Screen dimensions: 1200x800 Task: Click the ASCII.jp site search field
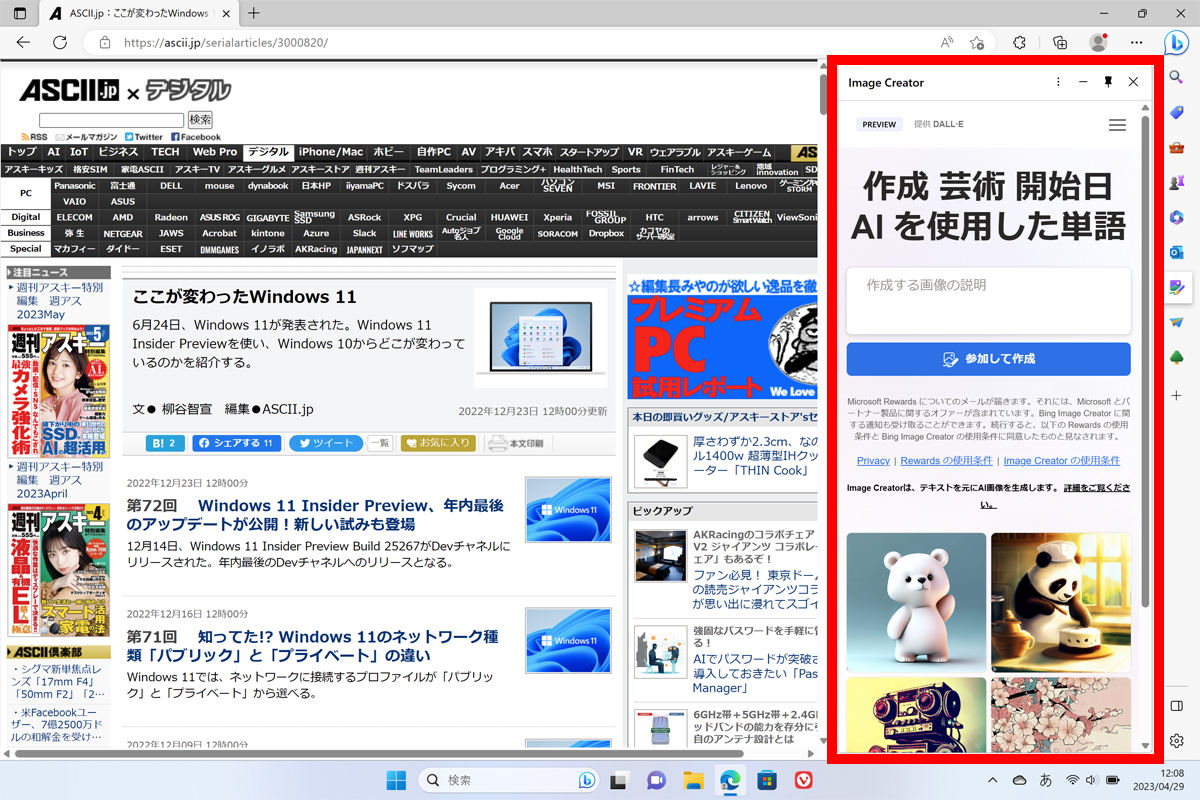(112, 120)
